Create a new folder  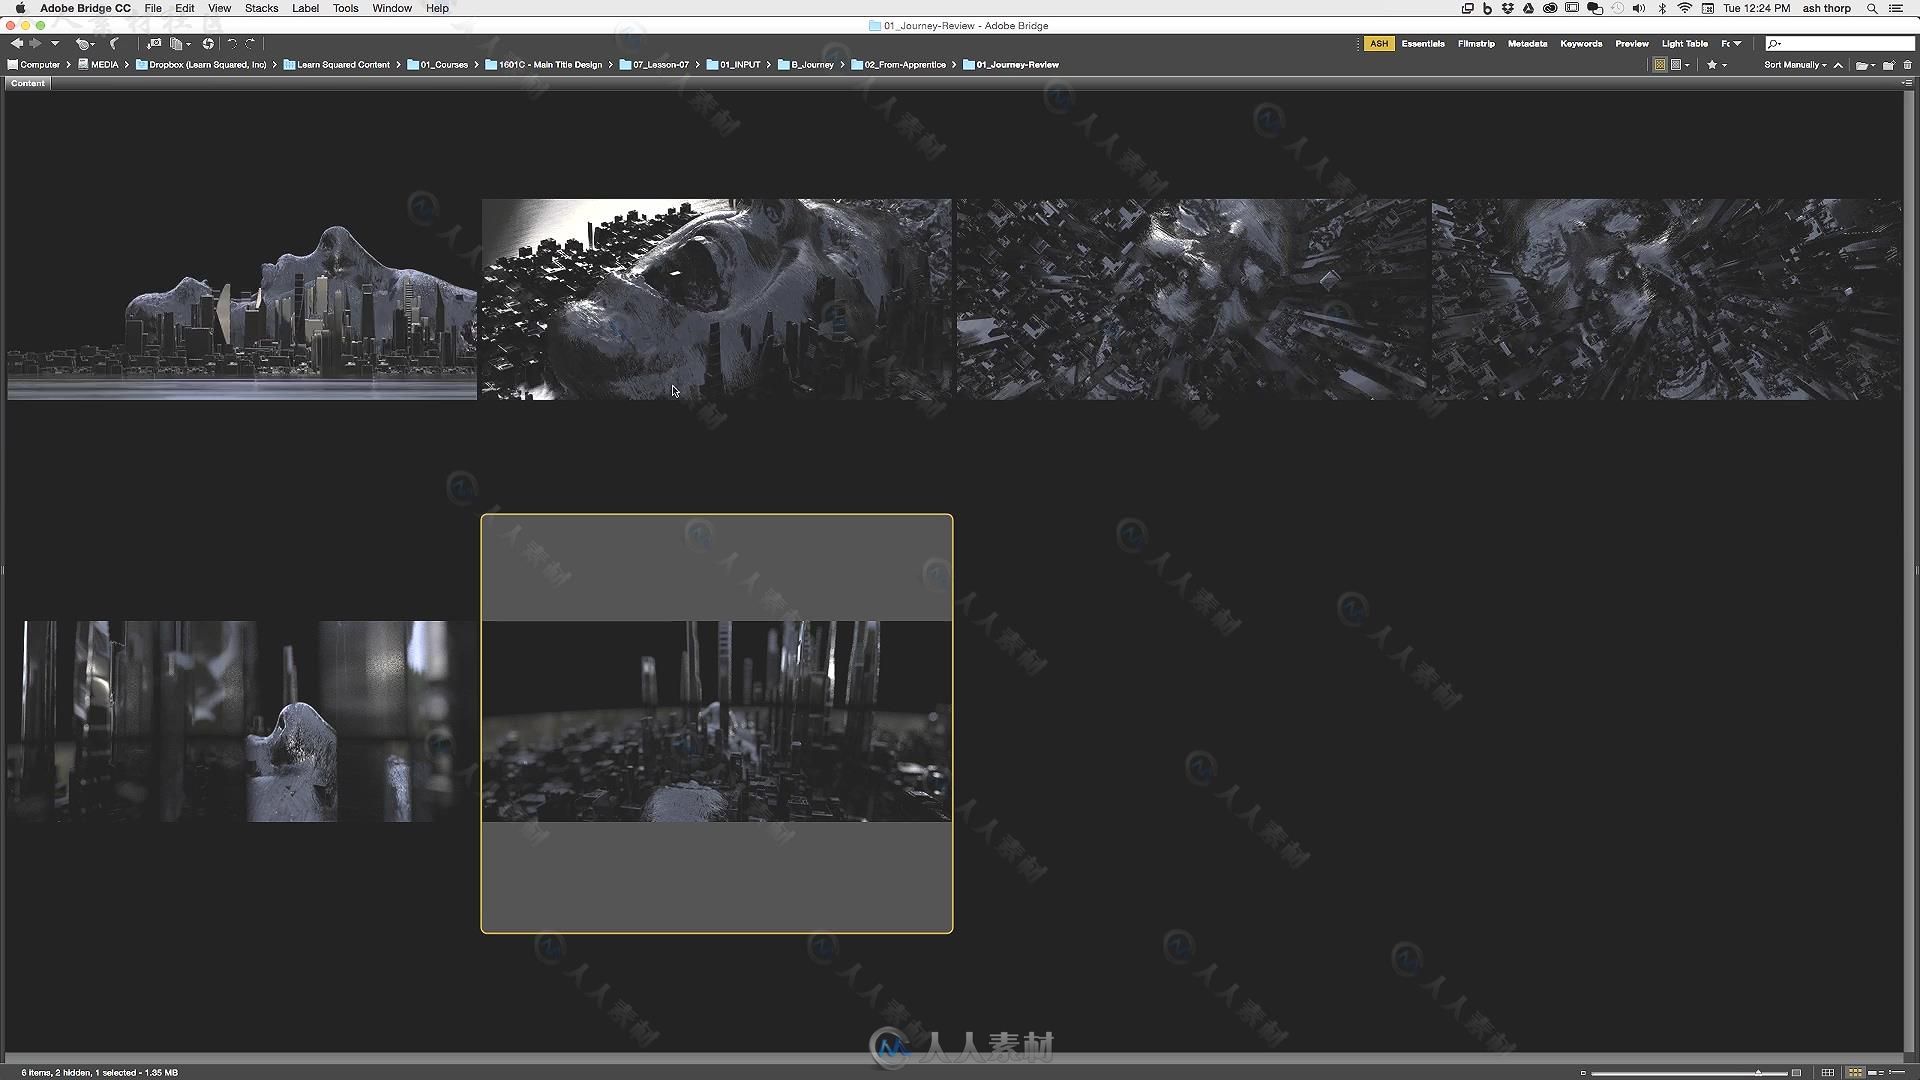tap(1889, 65)
